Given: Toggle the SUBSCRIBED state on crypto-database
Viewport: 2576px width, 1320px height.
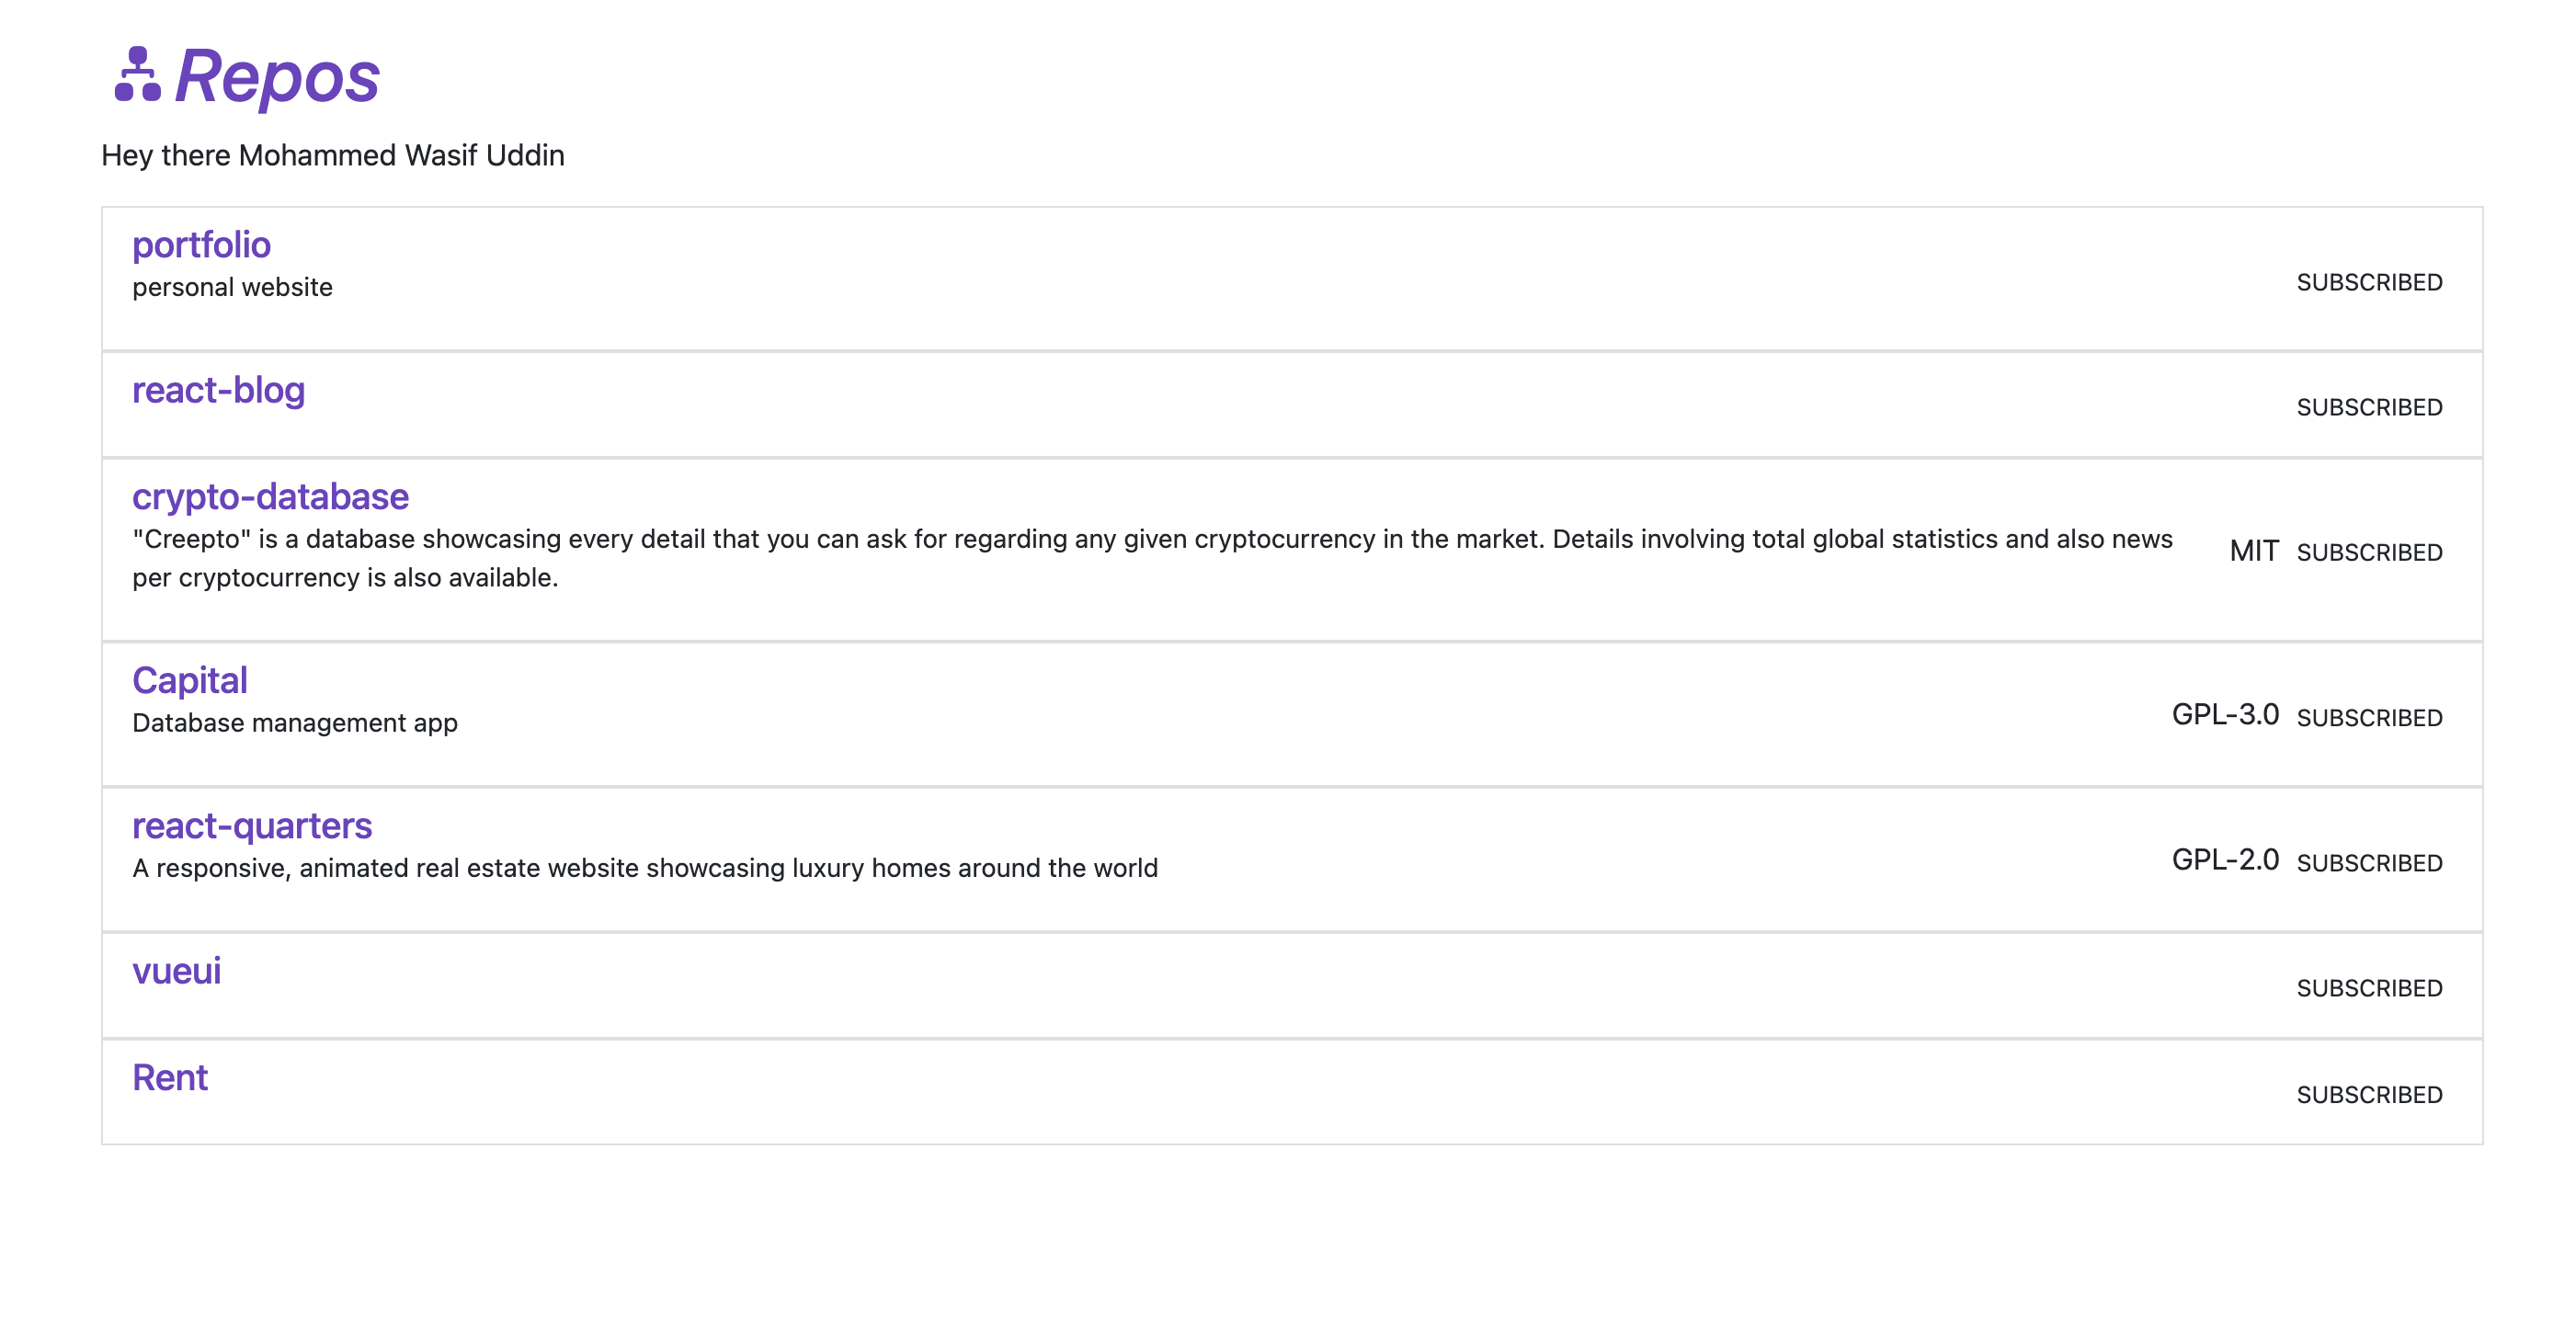Looking at the screenshot, I should click(2371, 552).
